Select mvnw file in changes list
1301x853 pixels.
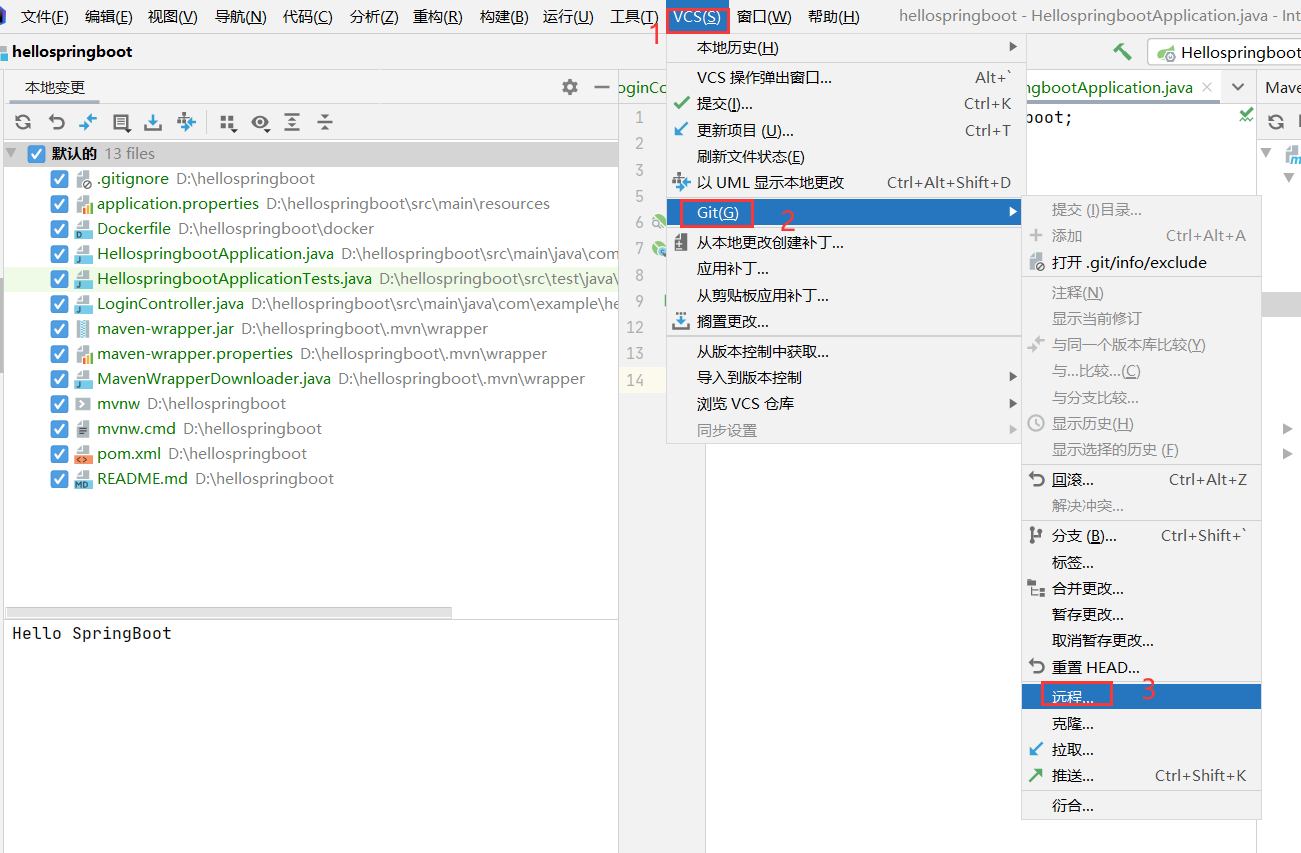click(x=311, y=404)
